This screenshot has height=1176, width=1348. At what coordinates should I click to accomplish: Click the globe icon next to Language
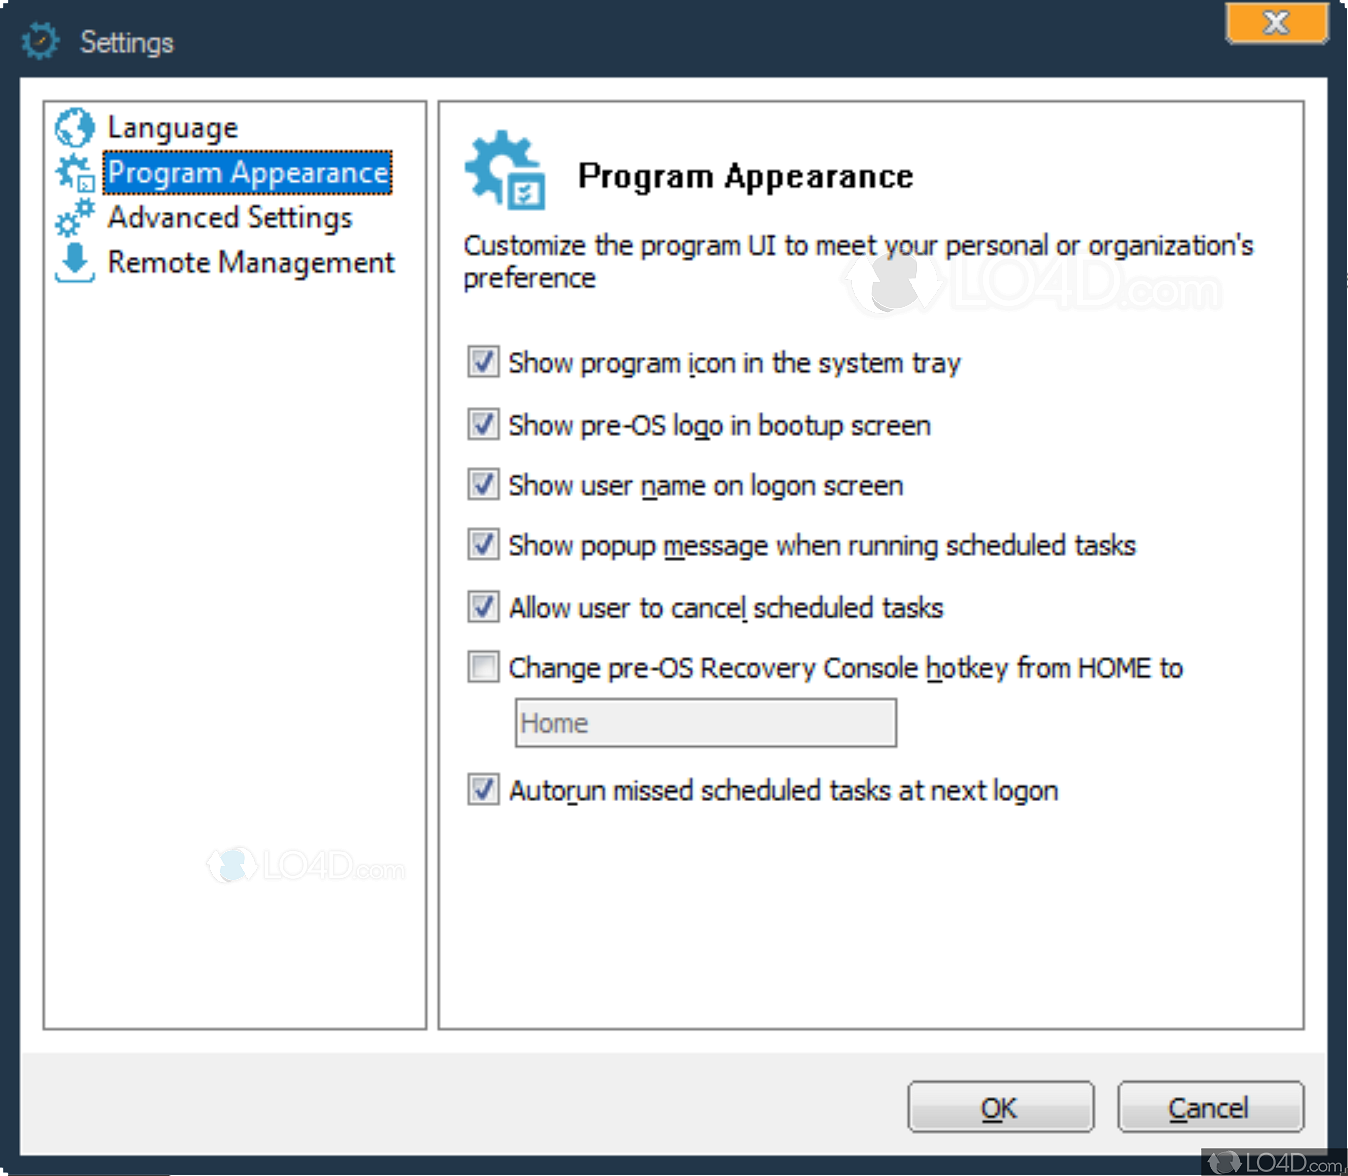(73, 126)
